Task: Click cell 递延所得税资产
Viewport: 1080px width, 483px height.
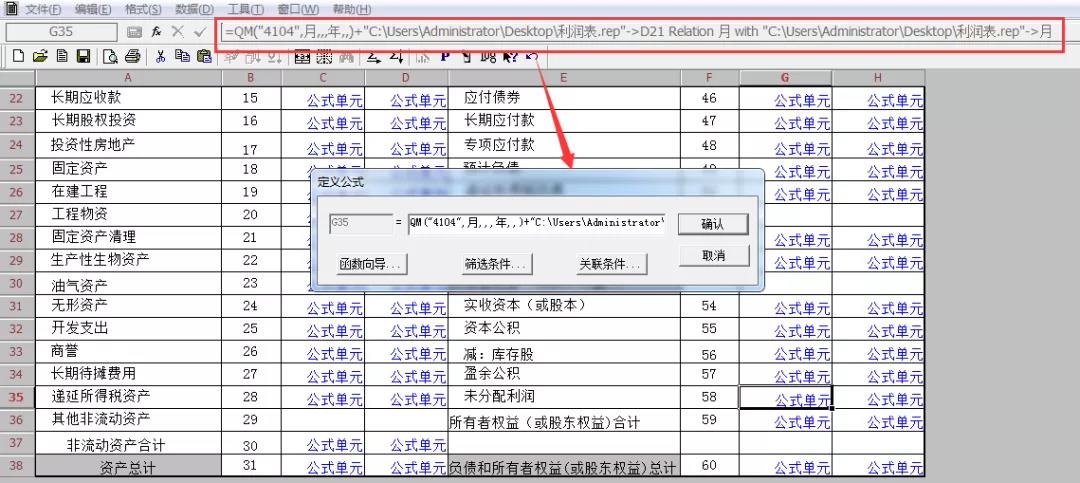Action: (x=128, y=397)
